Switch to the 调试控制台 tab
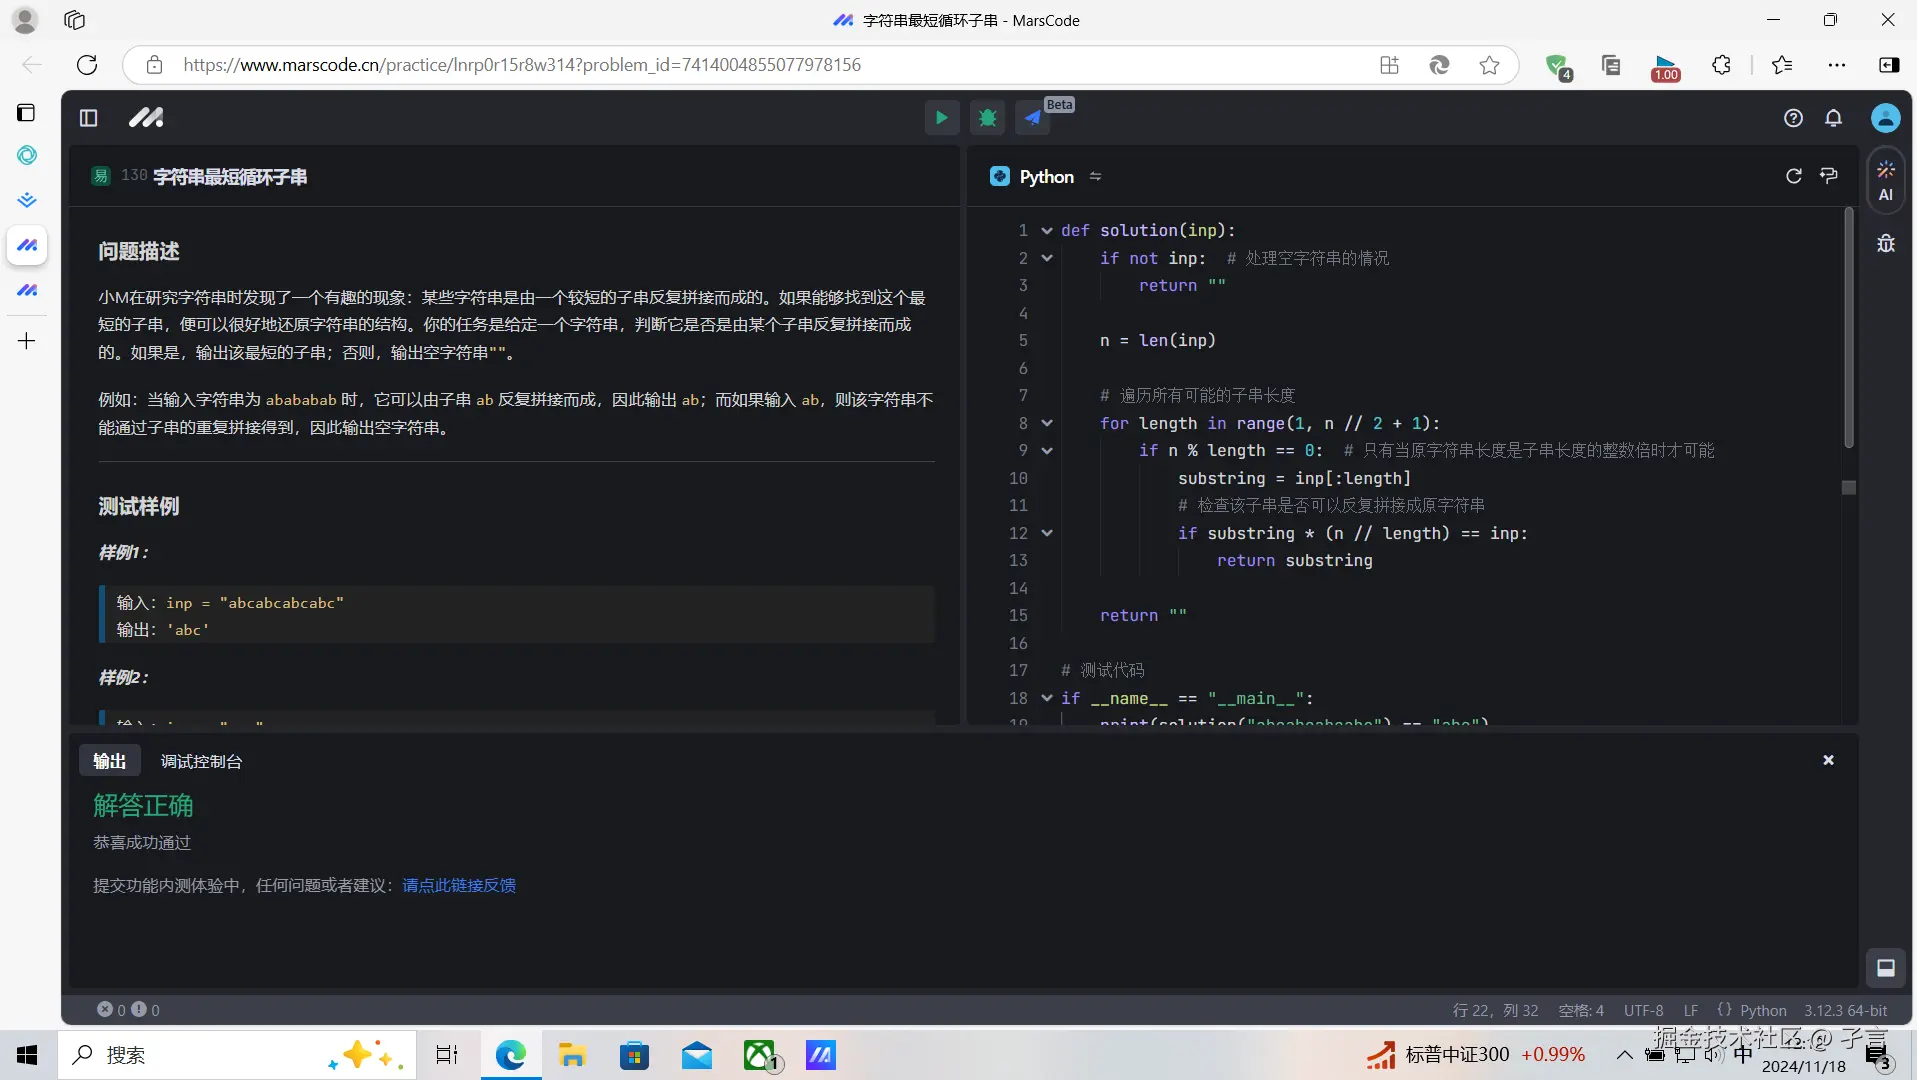This screenshot has width=1917, height=1080. (x=200, y=761)
